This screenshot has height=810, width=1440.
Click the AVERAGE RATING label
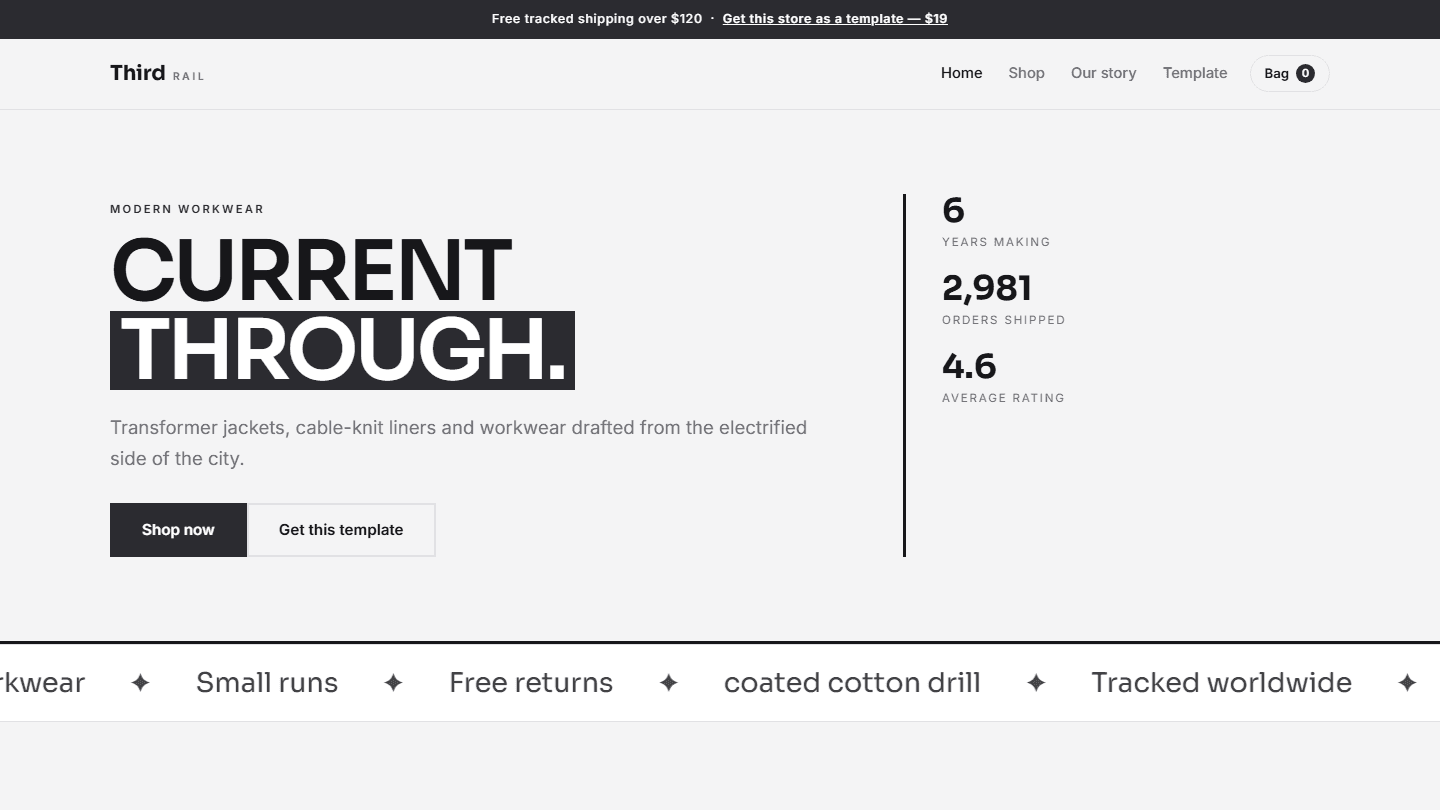pos(1003,398)
